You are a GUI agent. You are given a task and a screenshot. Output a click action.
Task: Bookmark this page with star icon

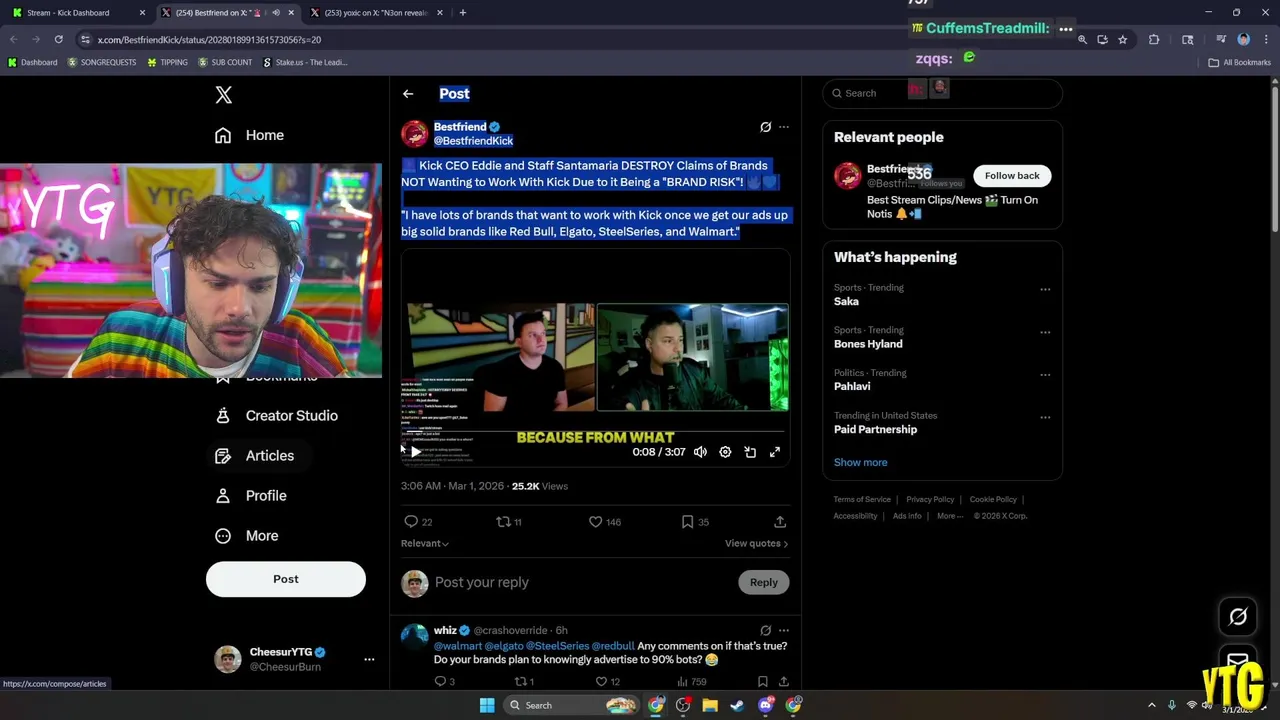click(1123, 40)
